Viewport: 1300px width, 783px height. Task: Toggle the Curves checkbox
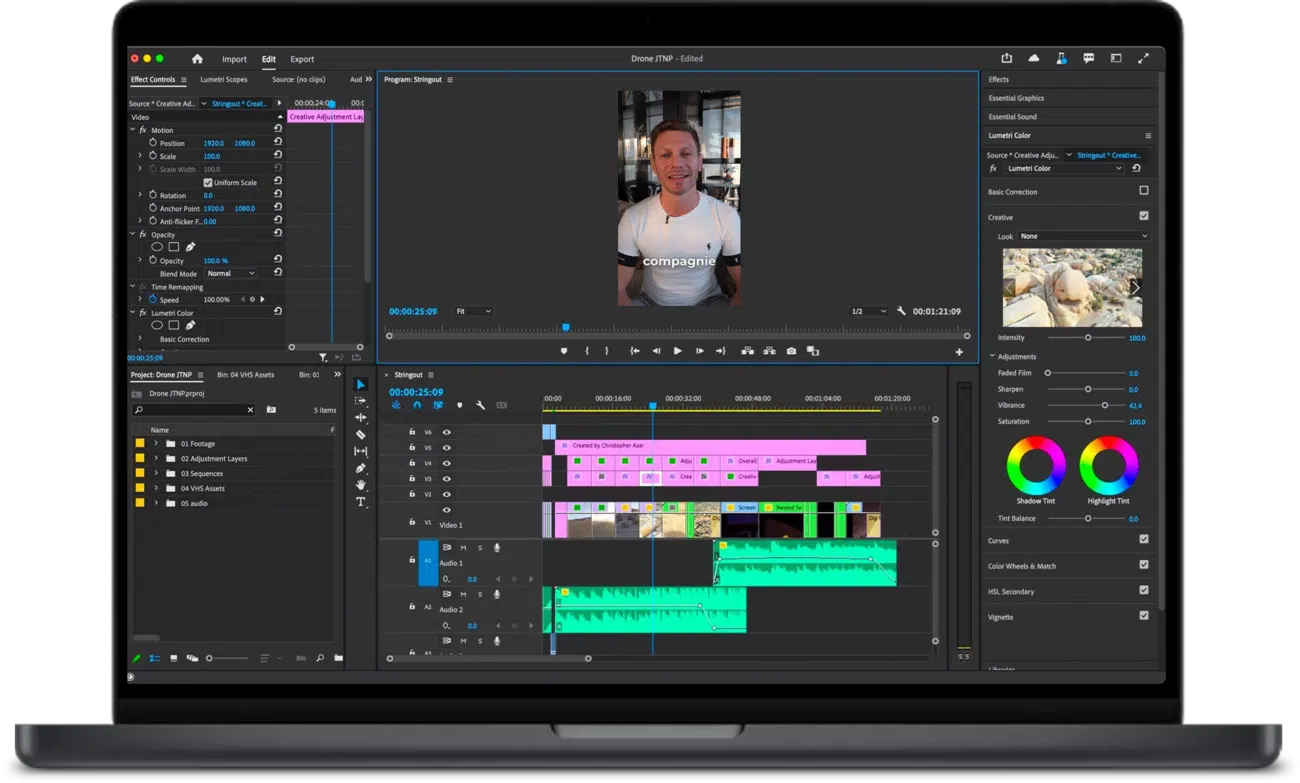point(1144,539)
